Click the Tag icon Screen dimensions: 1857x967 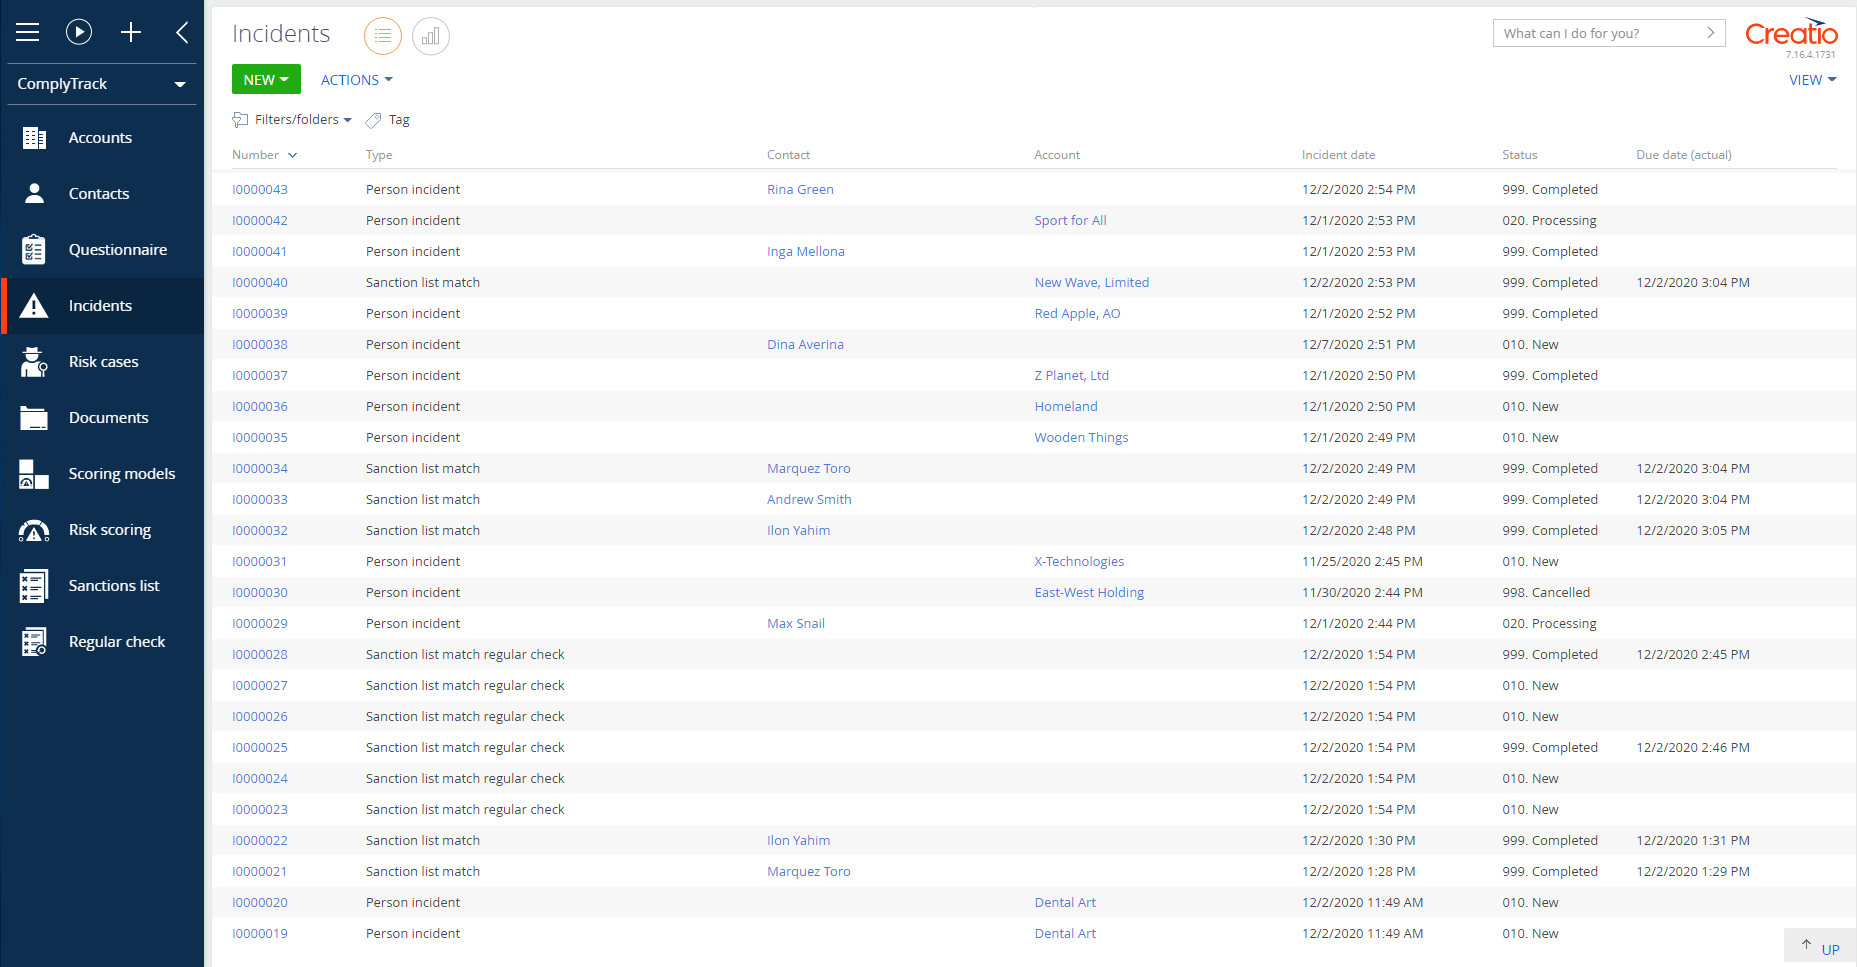point(374,120)
